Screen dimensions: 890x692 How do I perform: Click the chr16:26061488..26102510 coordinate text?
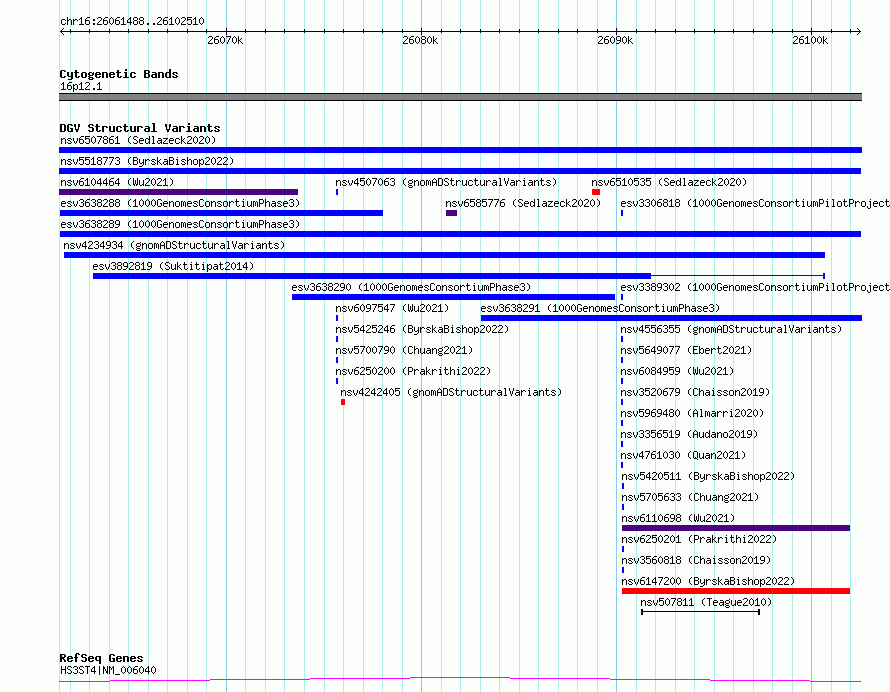click(x=132, y=21)
